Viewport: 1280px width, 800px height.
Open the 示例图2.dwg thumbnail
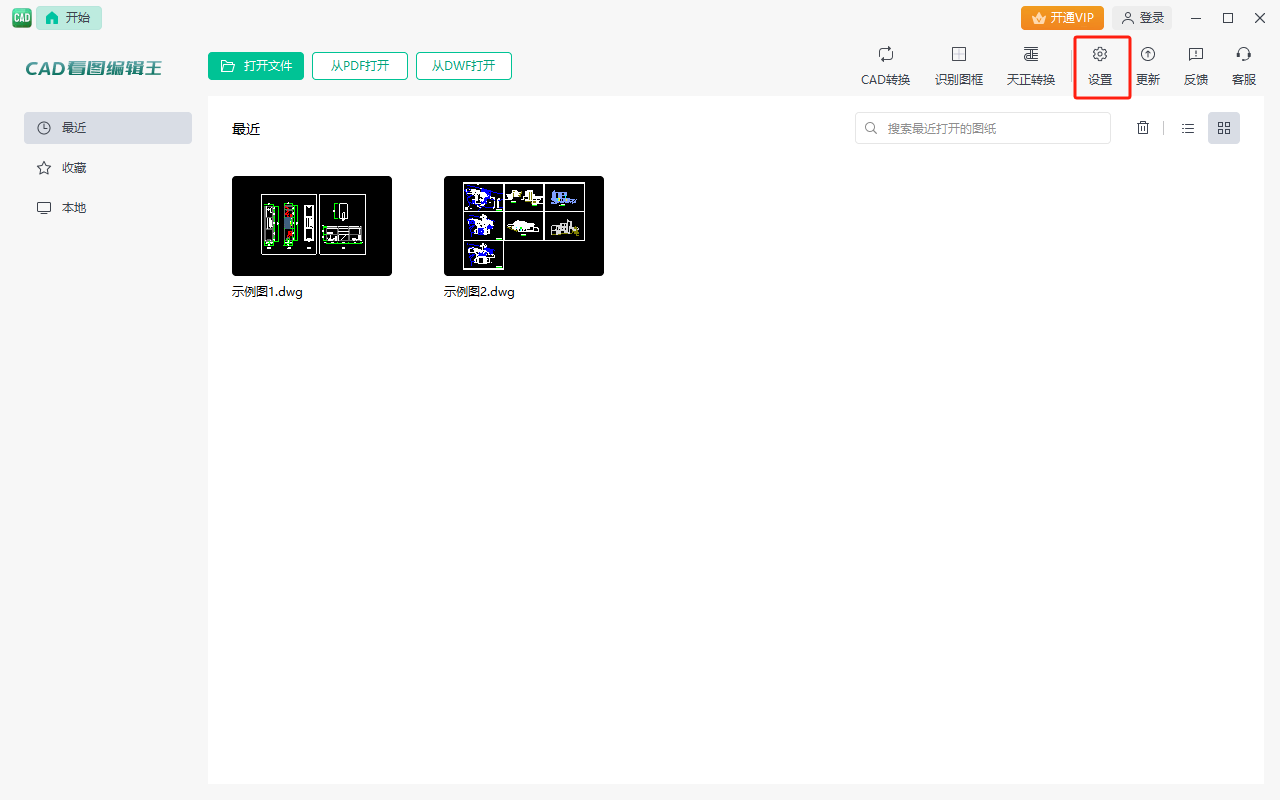click(x=524, y=226)
